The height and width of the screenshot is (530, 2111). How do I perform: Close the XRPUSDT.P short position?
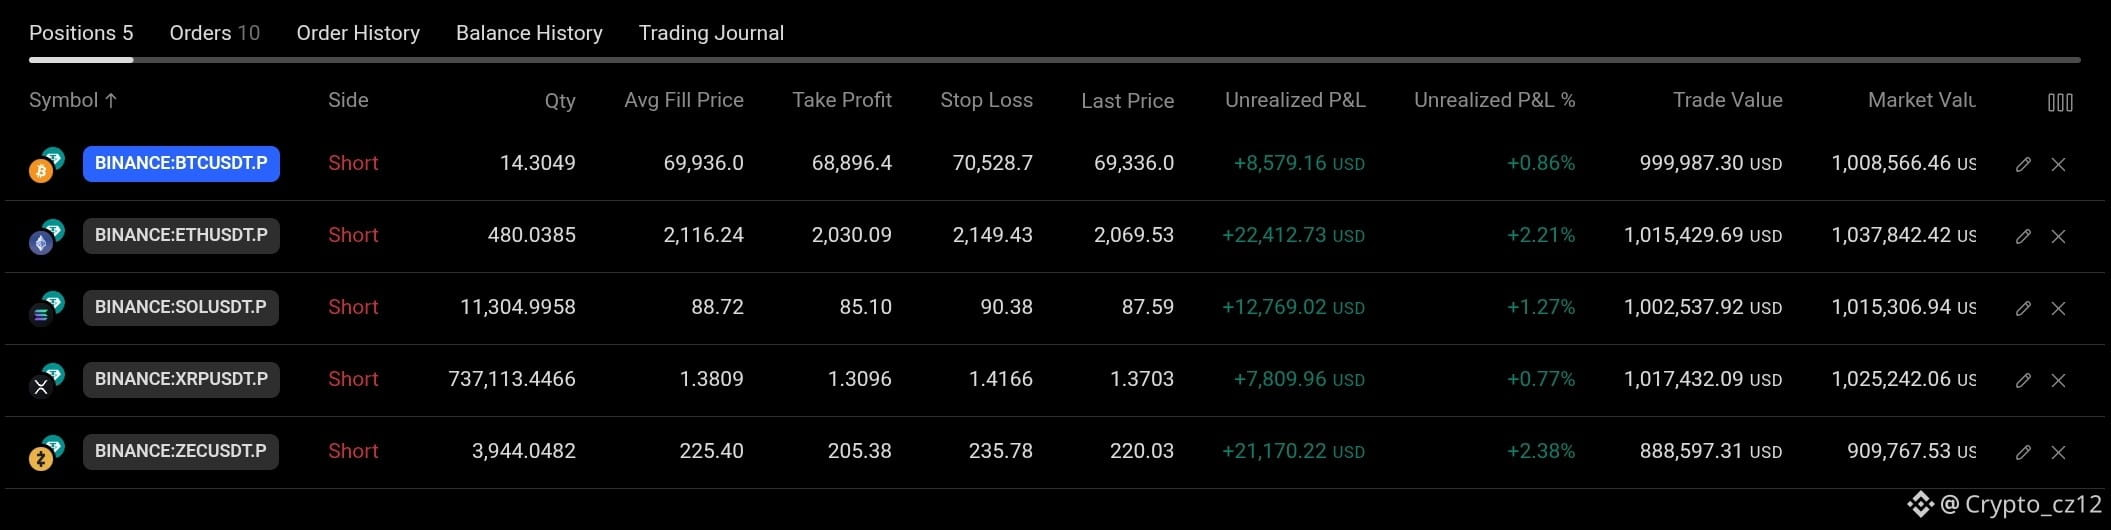pyautogui.click(x=2058, y=380)
